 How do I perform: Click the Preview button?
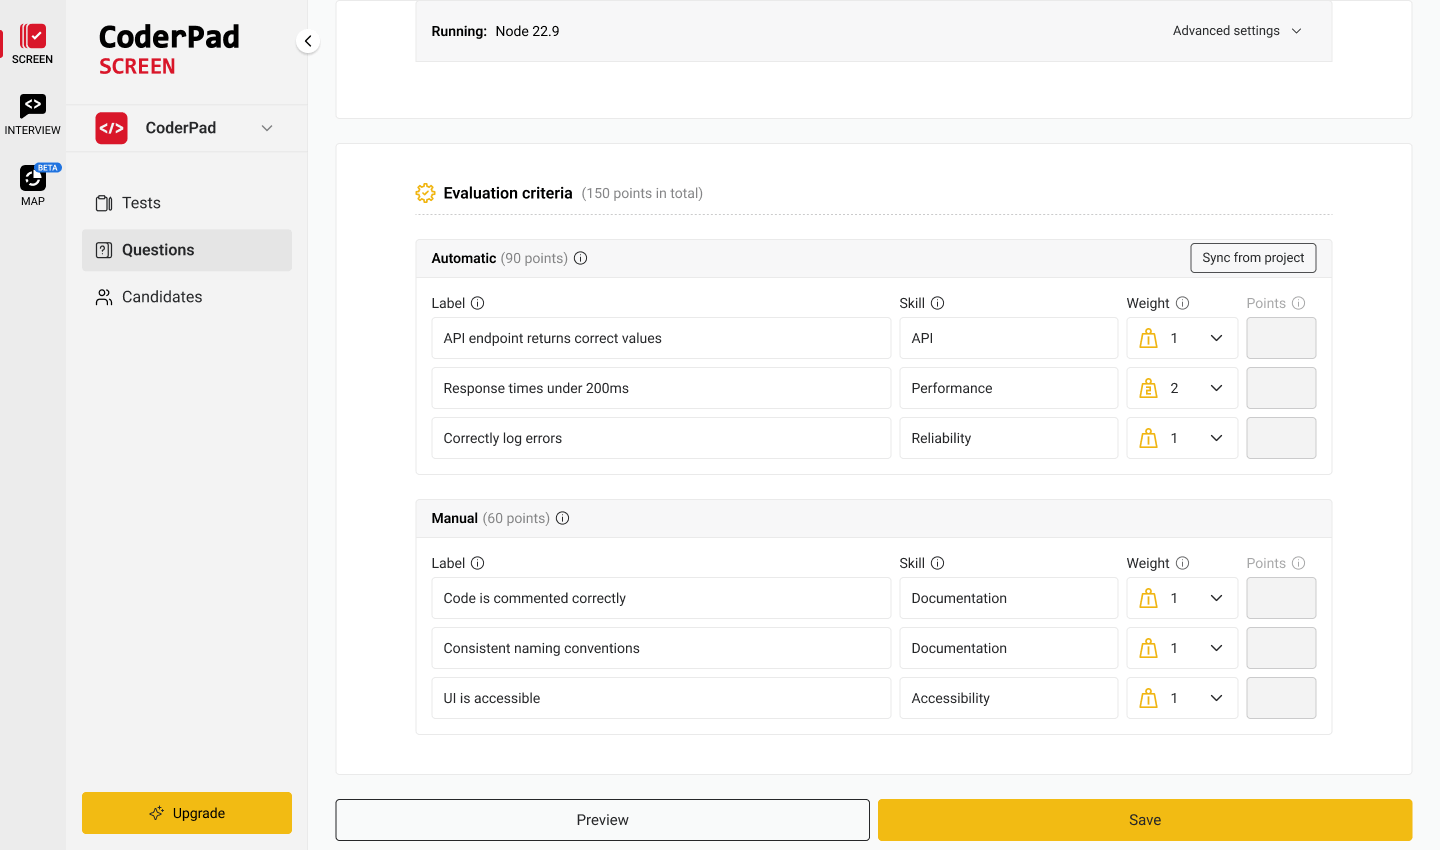(x=602, y=820)
